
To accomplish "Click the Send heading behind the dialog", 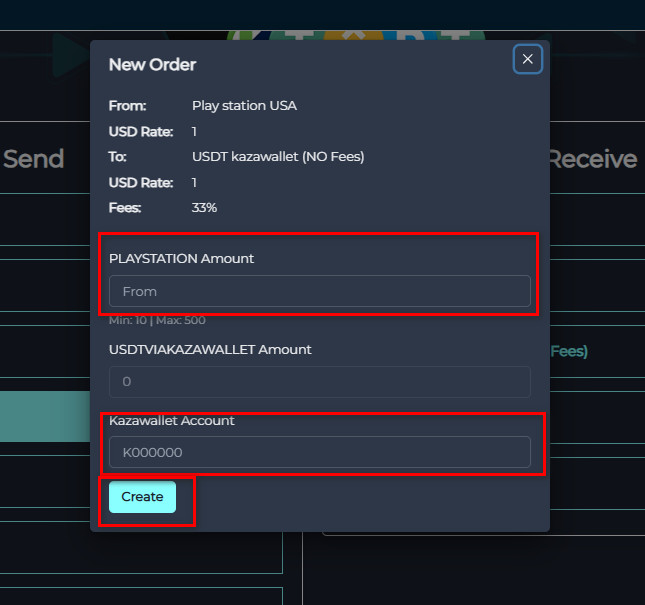I will point(34,159).
